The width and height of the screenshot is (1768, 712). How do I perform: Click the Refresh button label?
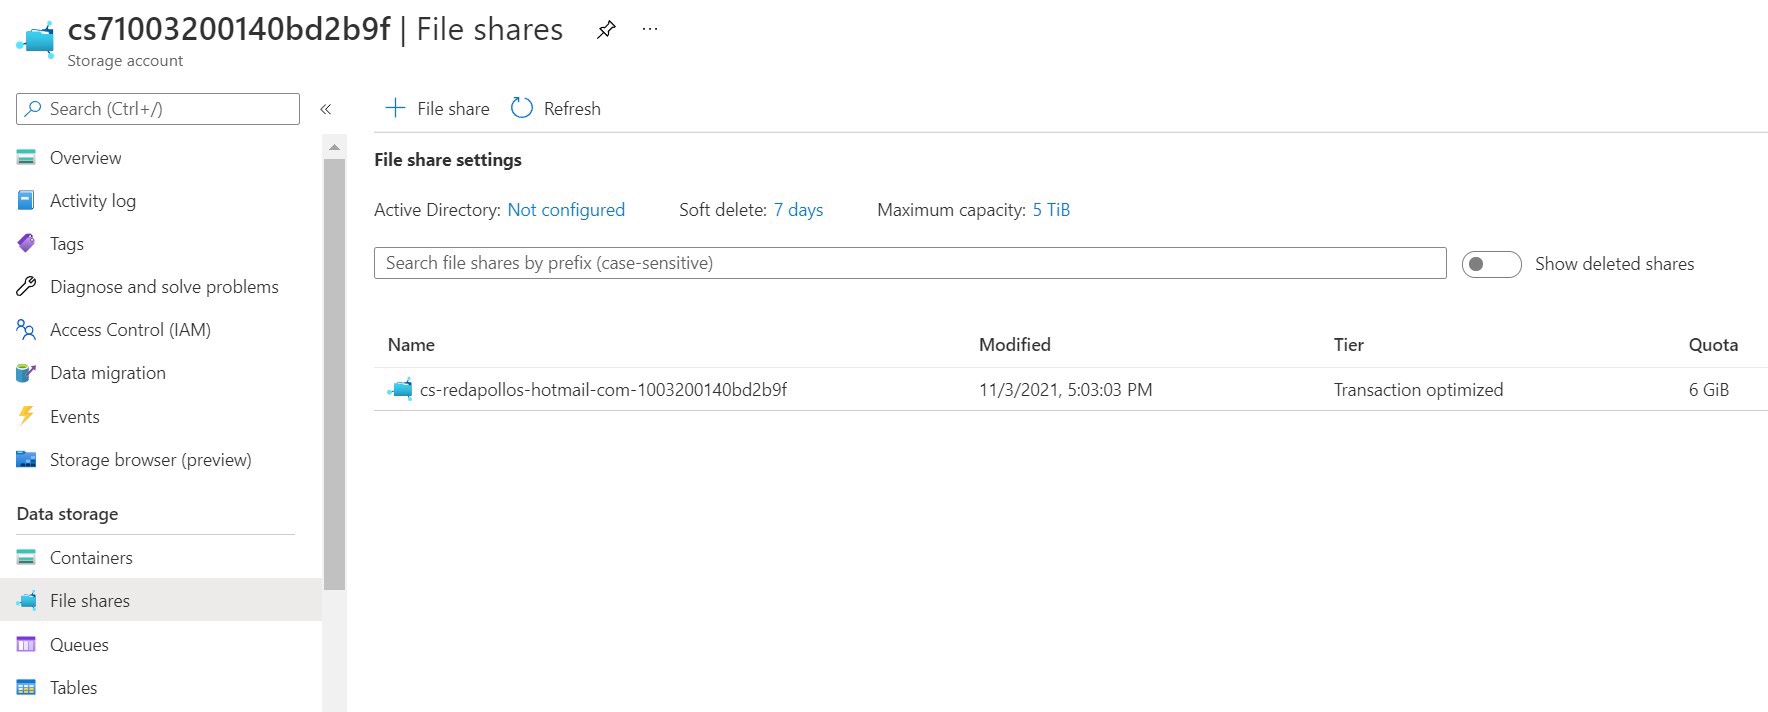572,109
